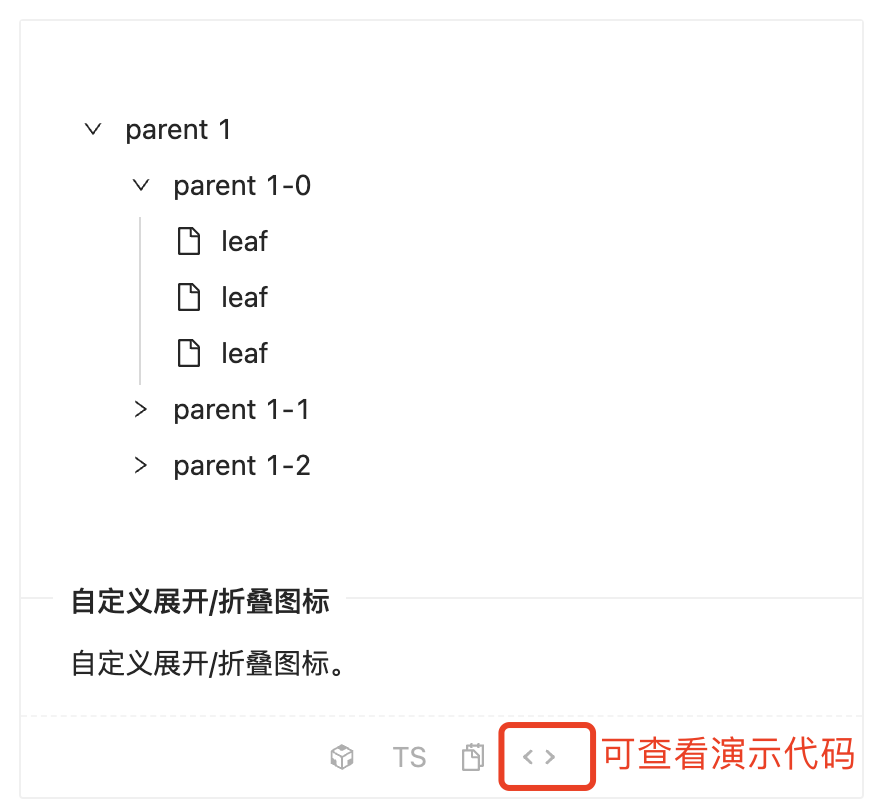Select the parent 1-1 tree label
This screenshot has width=878, height=812.
(241, 410)
